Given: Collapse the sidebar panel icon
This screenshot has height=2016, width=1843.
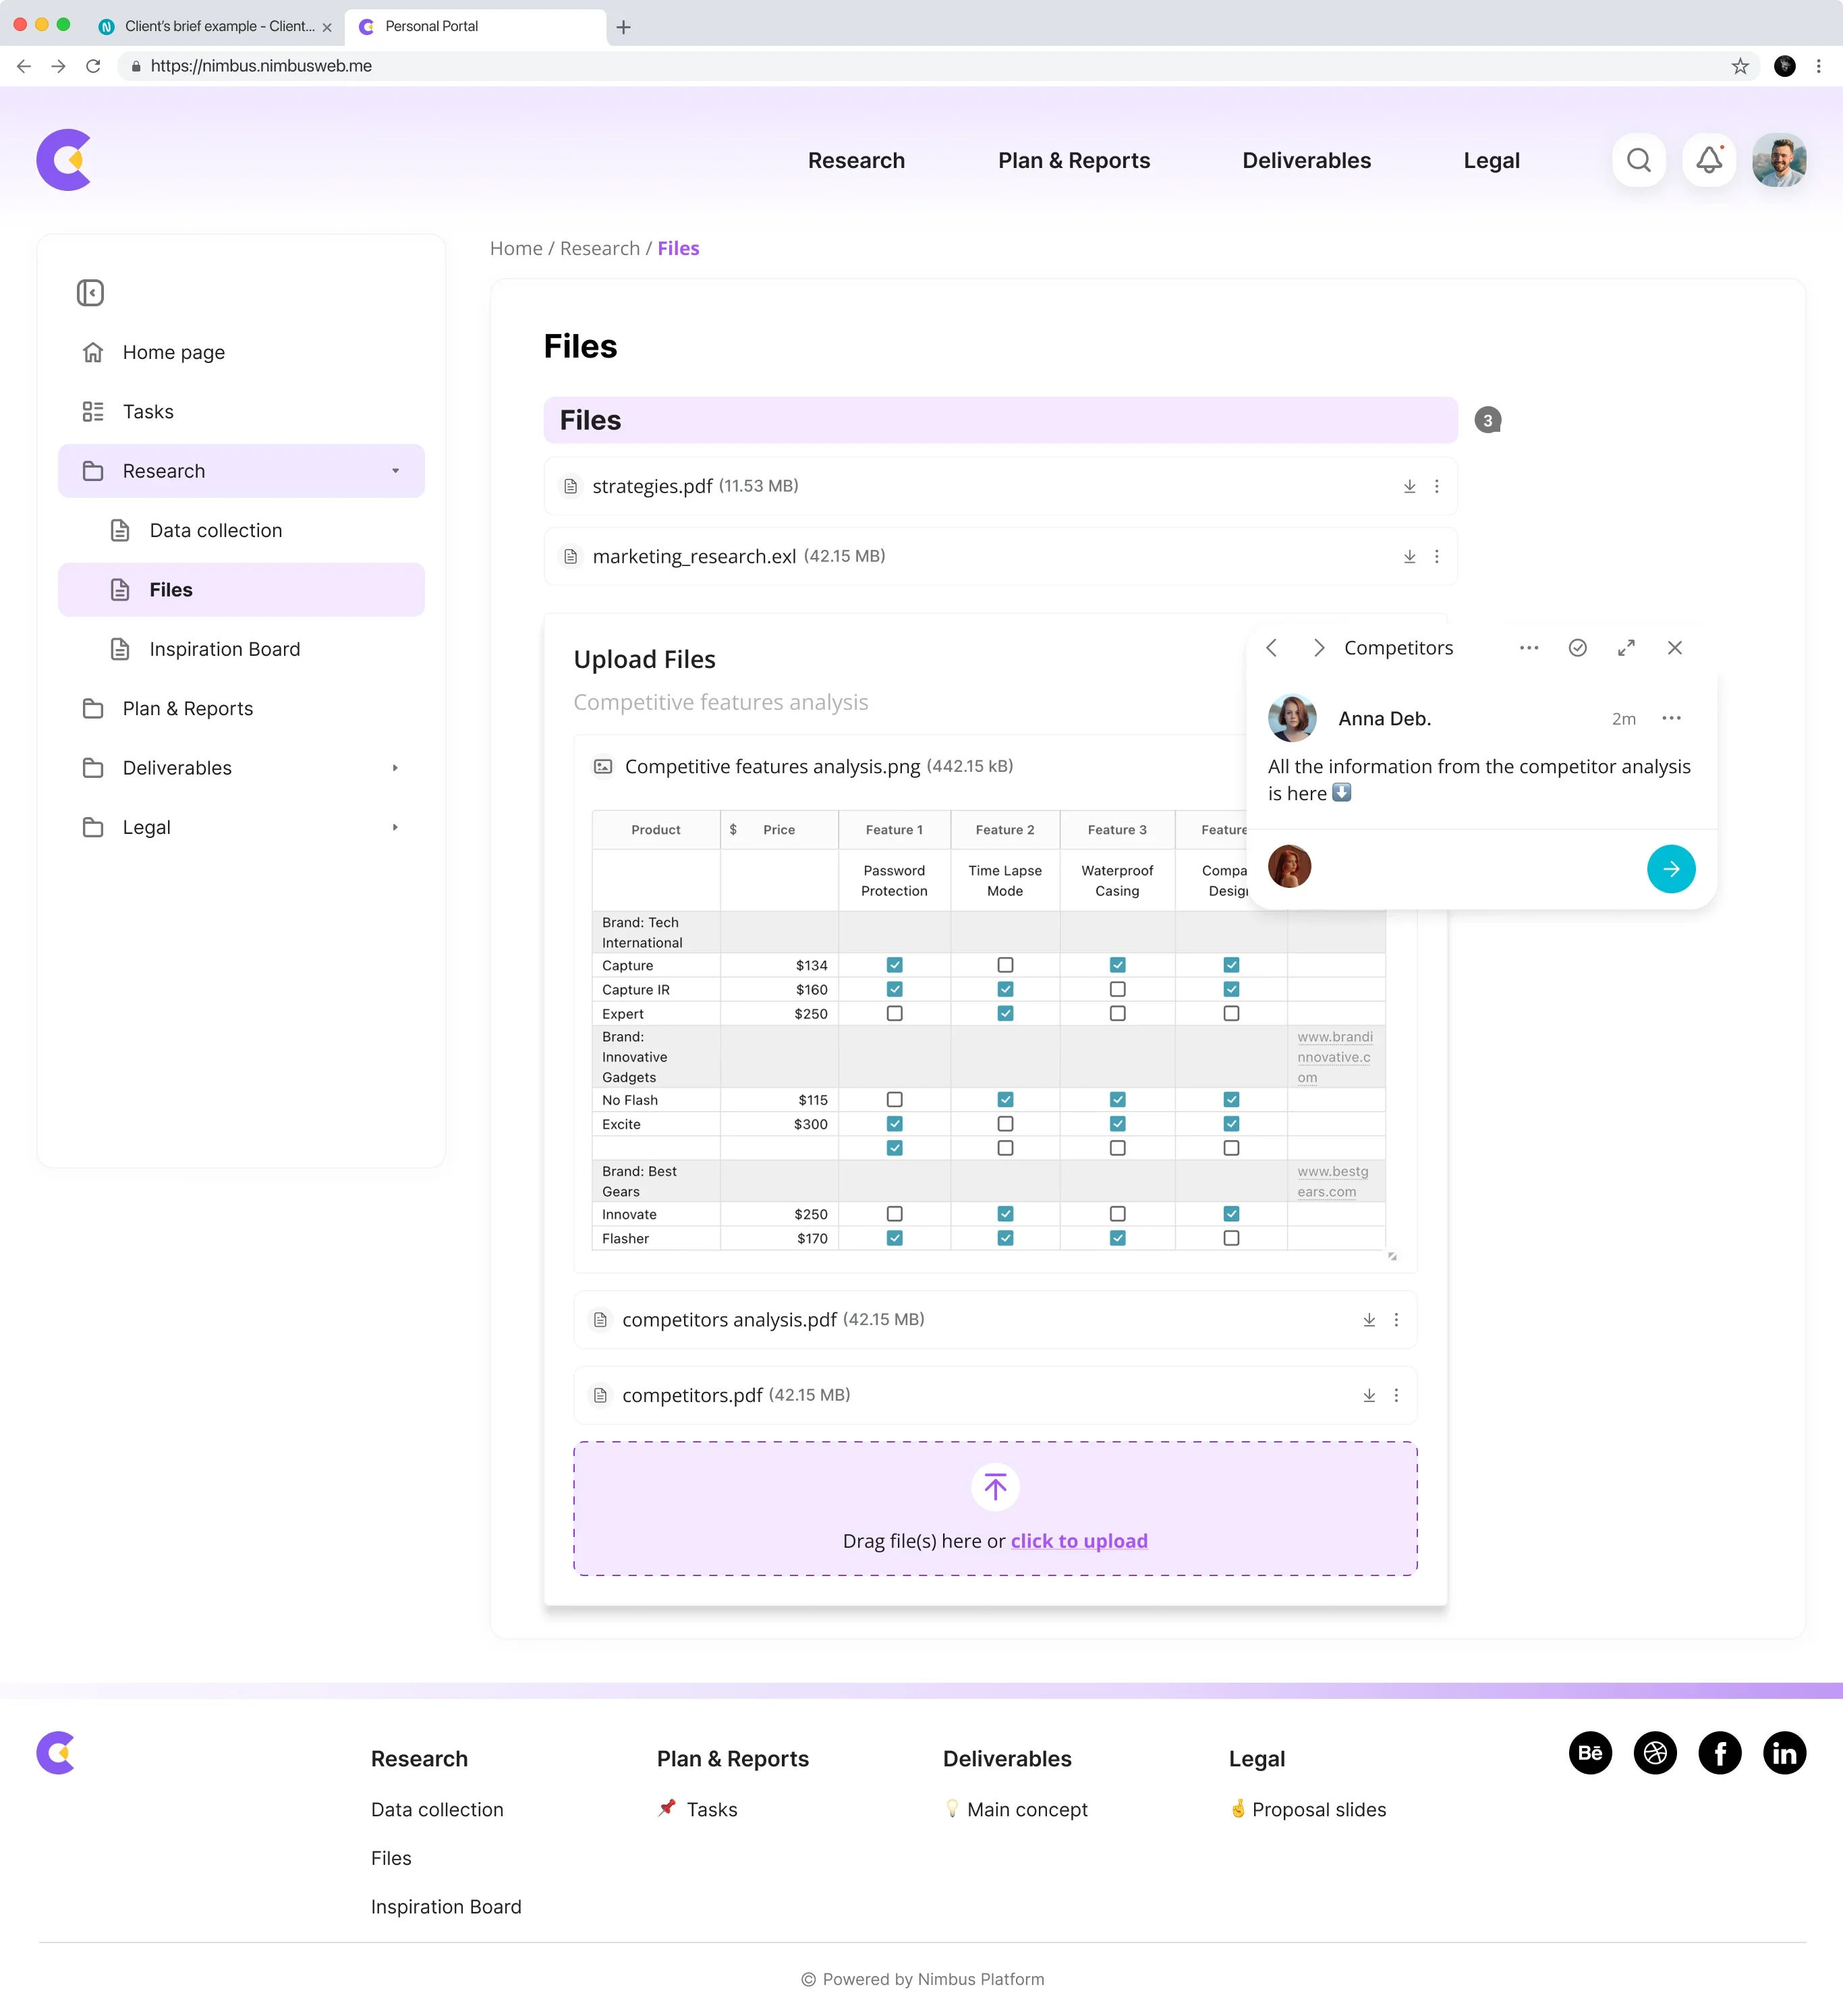Looking at the screenshot, I should [90, 293].
